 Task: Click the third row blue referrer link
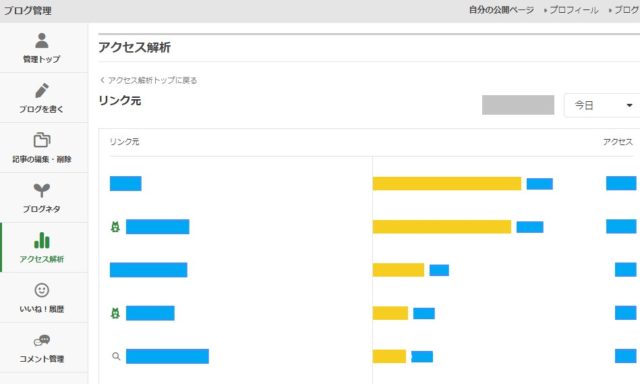(149, 270)
